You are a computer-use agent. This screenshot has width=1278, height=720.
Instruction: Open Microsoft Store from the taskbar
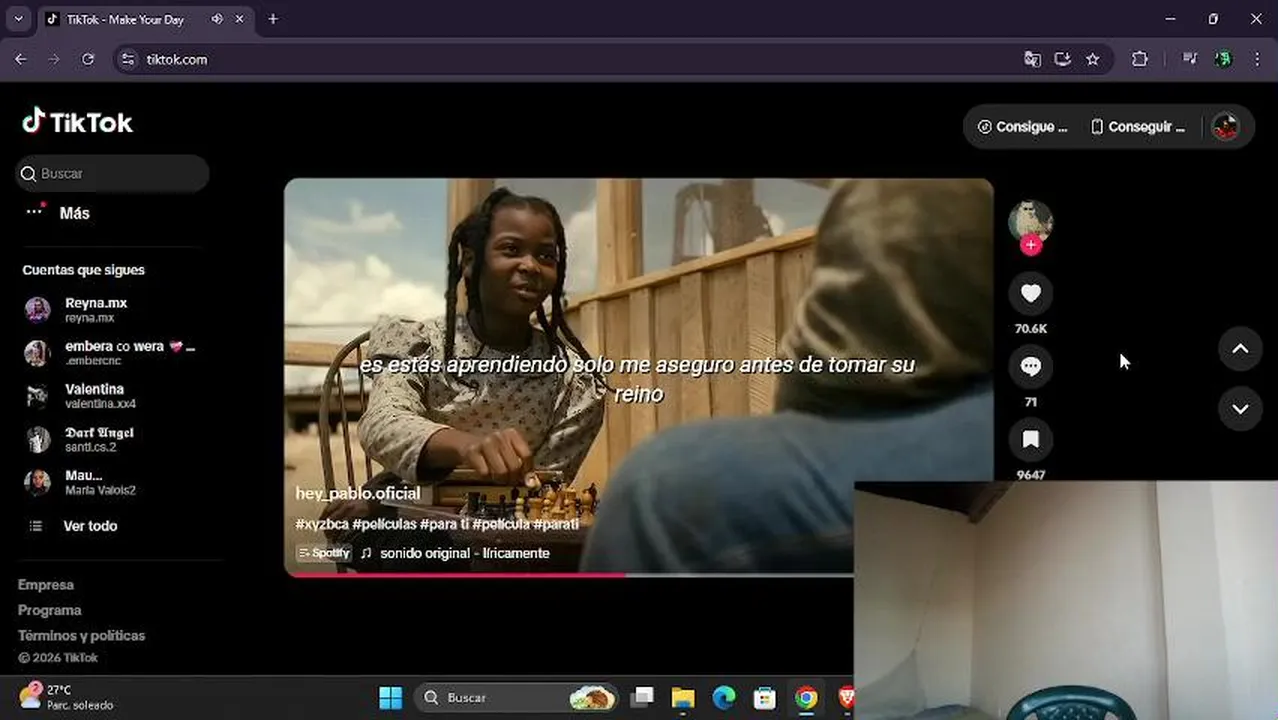765,697
